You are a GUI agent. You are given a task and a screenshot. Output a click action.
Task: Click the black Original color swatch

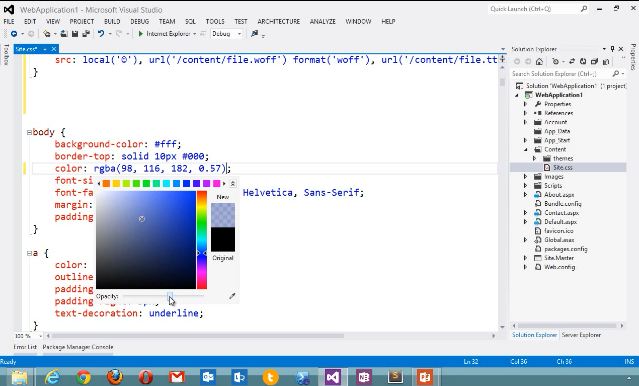(223, 239)
